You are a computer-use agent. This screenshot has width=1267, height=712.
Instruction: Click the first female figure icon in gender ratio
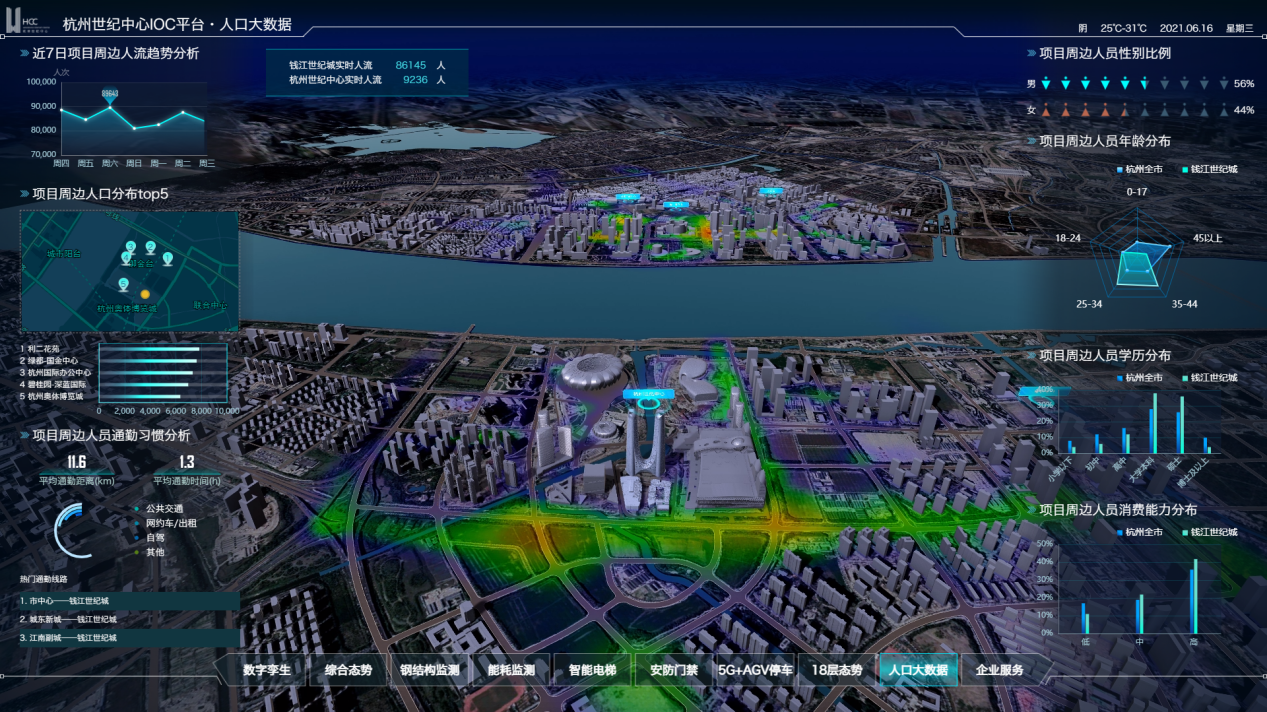(x=1045, y=110)
